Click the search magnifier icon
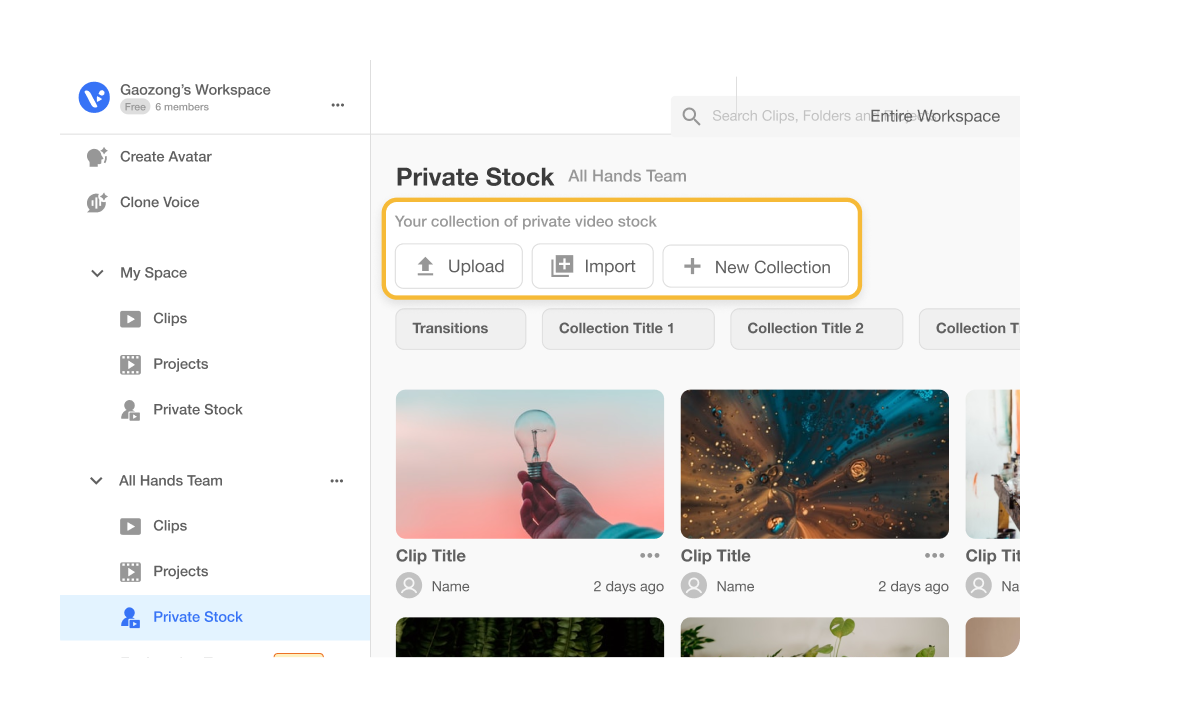 (690, 116)
